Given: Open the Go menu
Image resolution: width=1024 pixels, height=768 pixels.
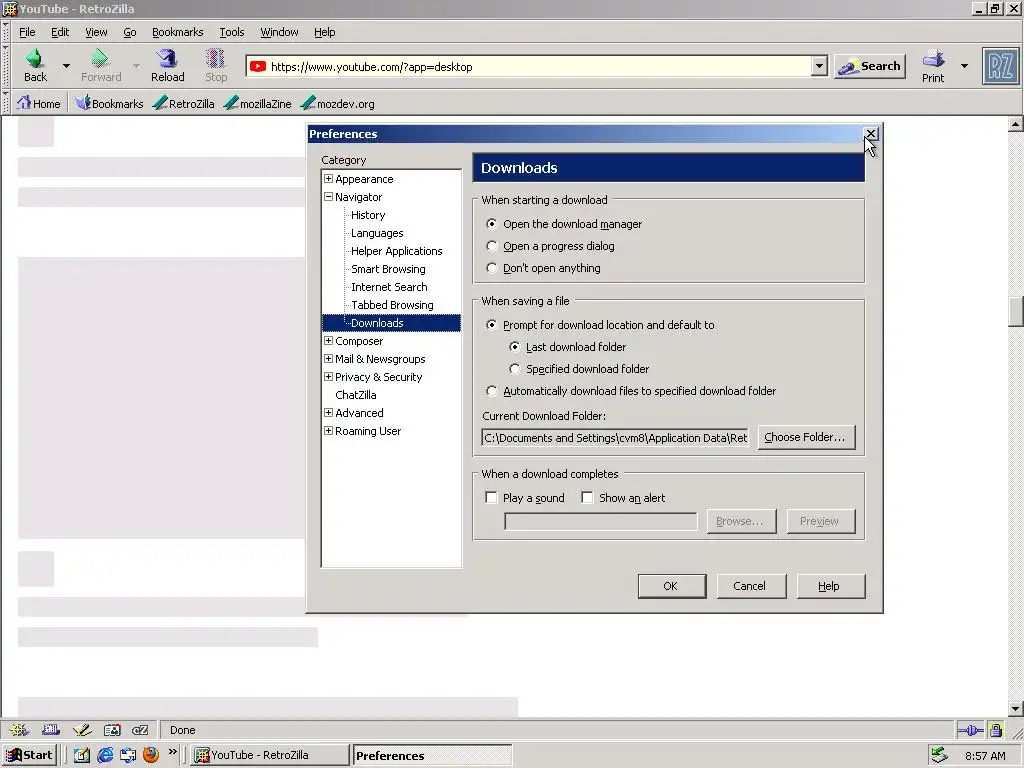Looking at the screenshot, I should tap(130, 32).
